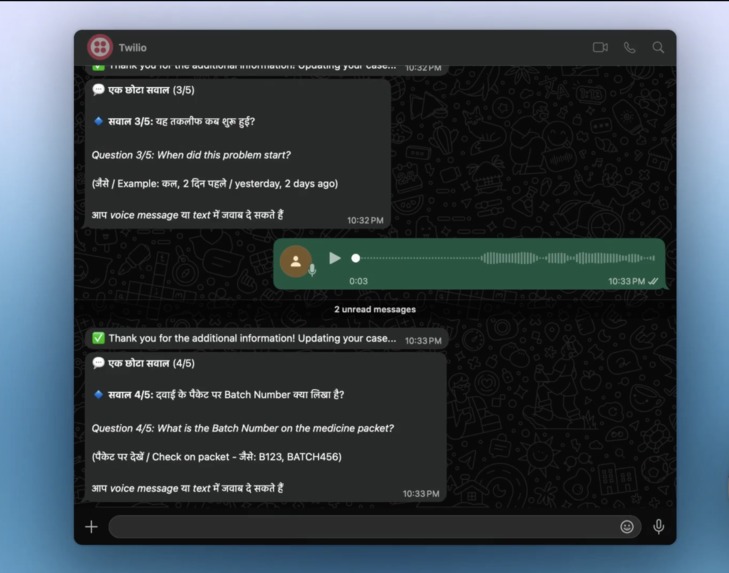Click the voice message playhead dot
Viewport: 729px width, 573px height.
[x=356, y=258]
